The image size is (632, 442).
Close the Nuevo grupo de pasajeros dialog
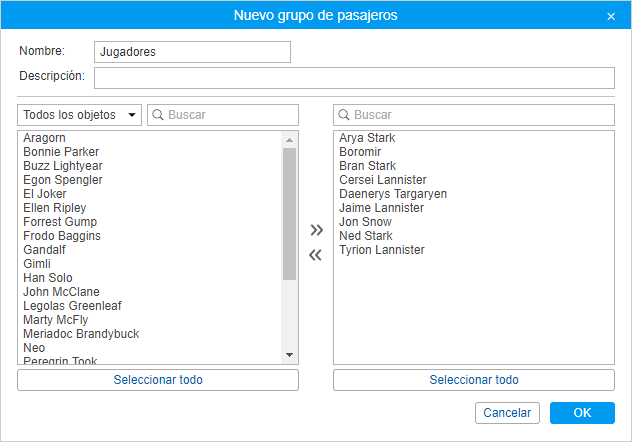611,16
